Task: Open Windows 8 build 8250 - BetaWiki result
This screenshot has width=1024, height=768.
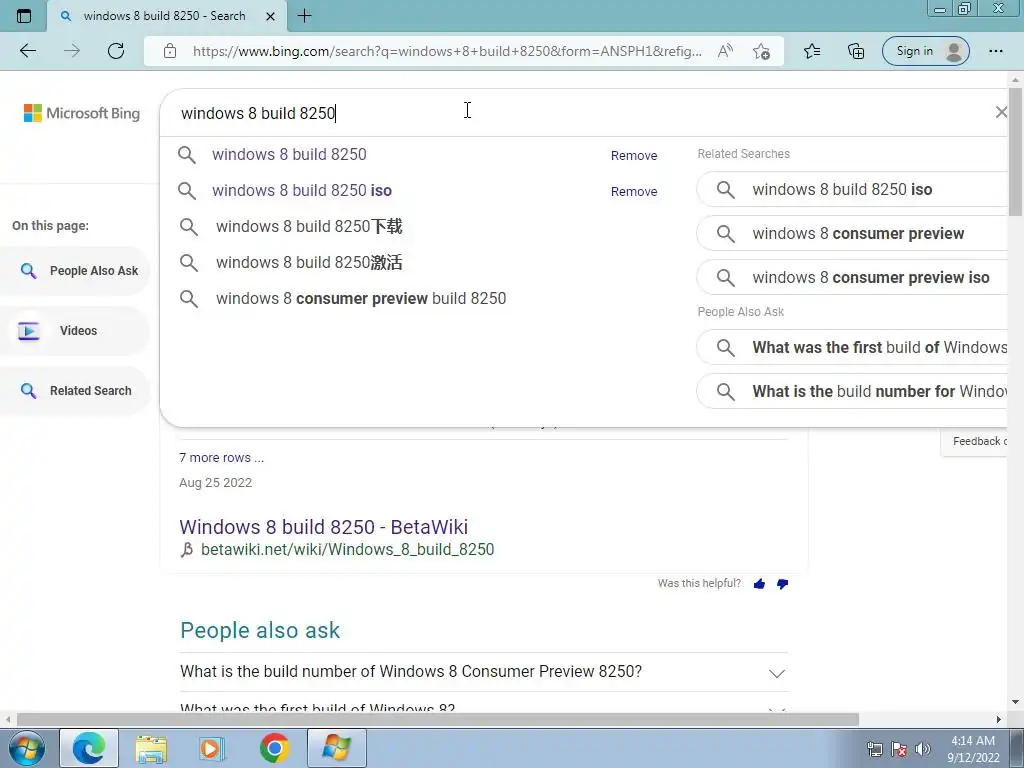Action: [x=323, y=527]
